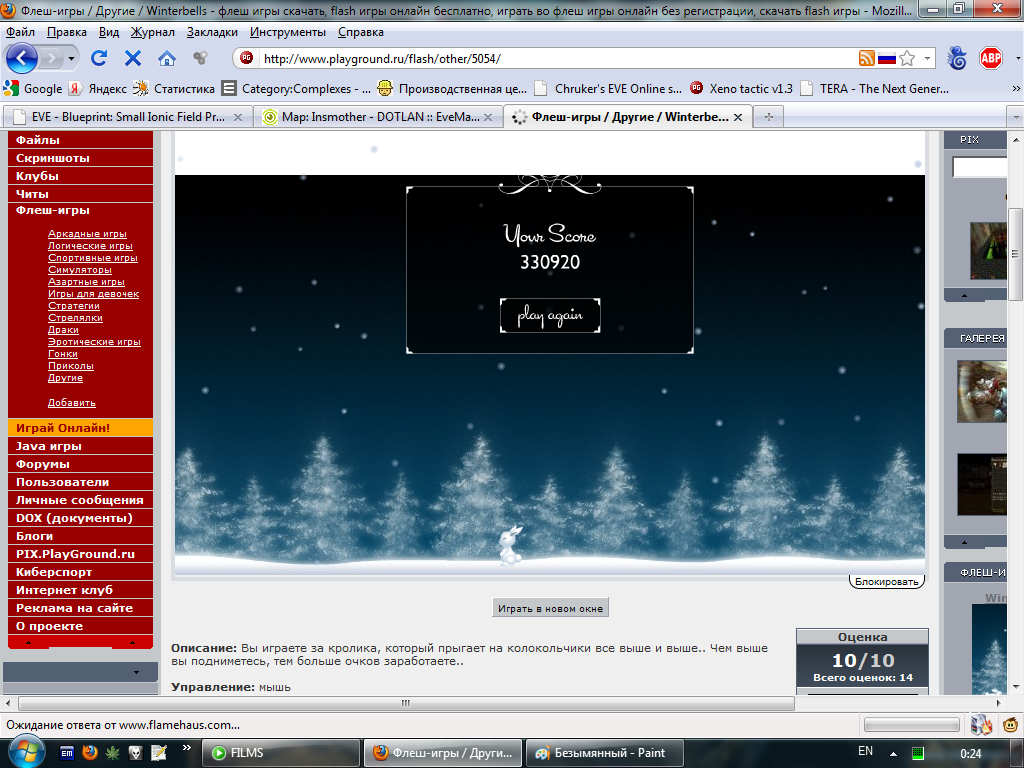Click the Russian flag icon in address bar
1024x768 pixels.
pyautogui.click(x=886, y=59)
